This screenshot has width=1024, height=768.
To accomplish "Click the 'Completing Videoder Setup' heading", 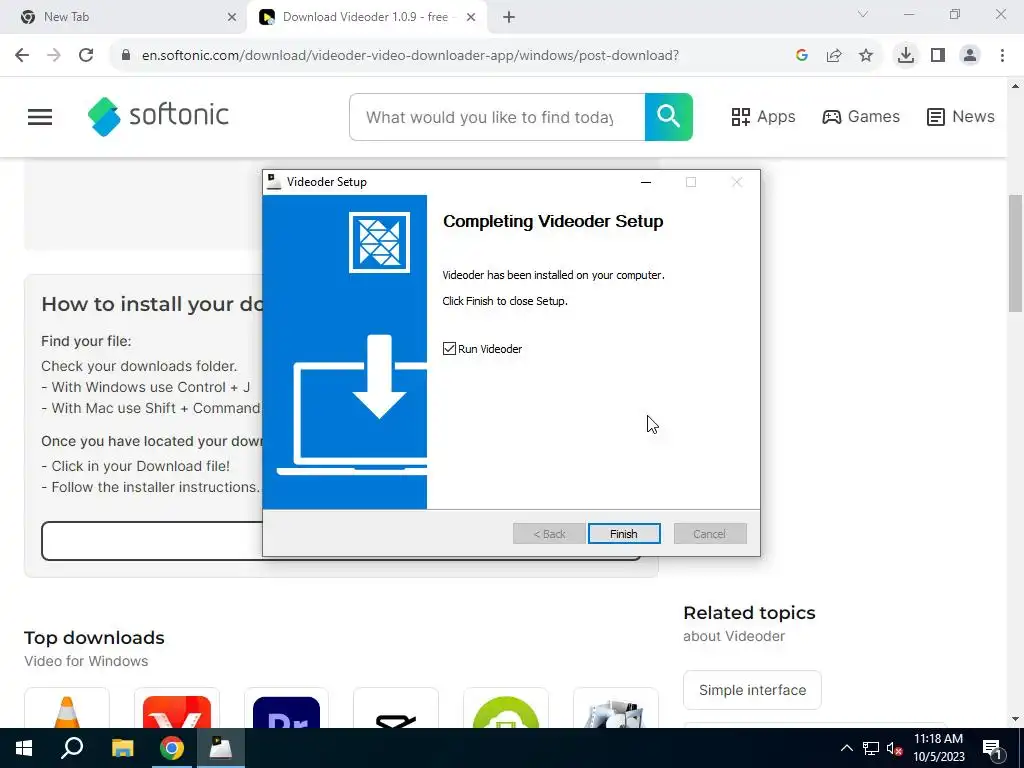I will 553,221.
